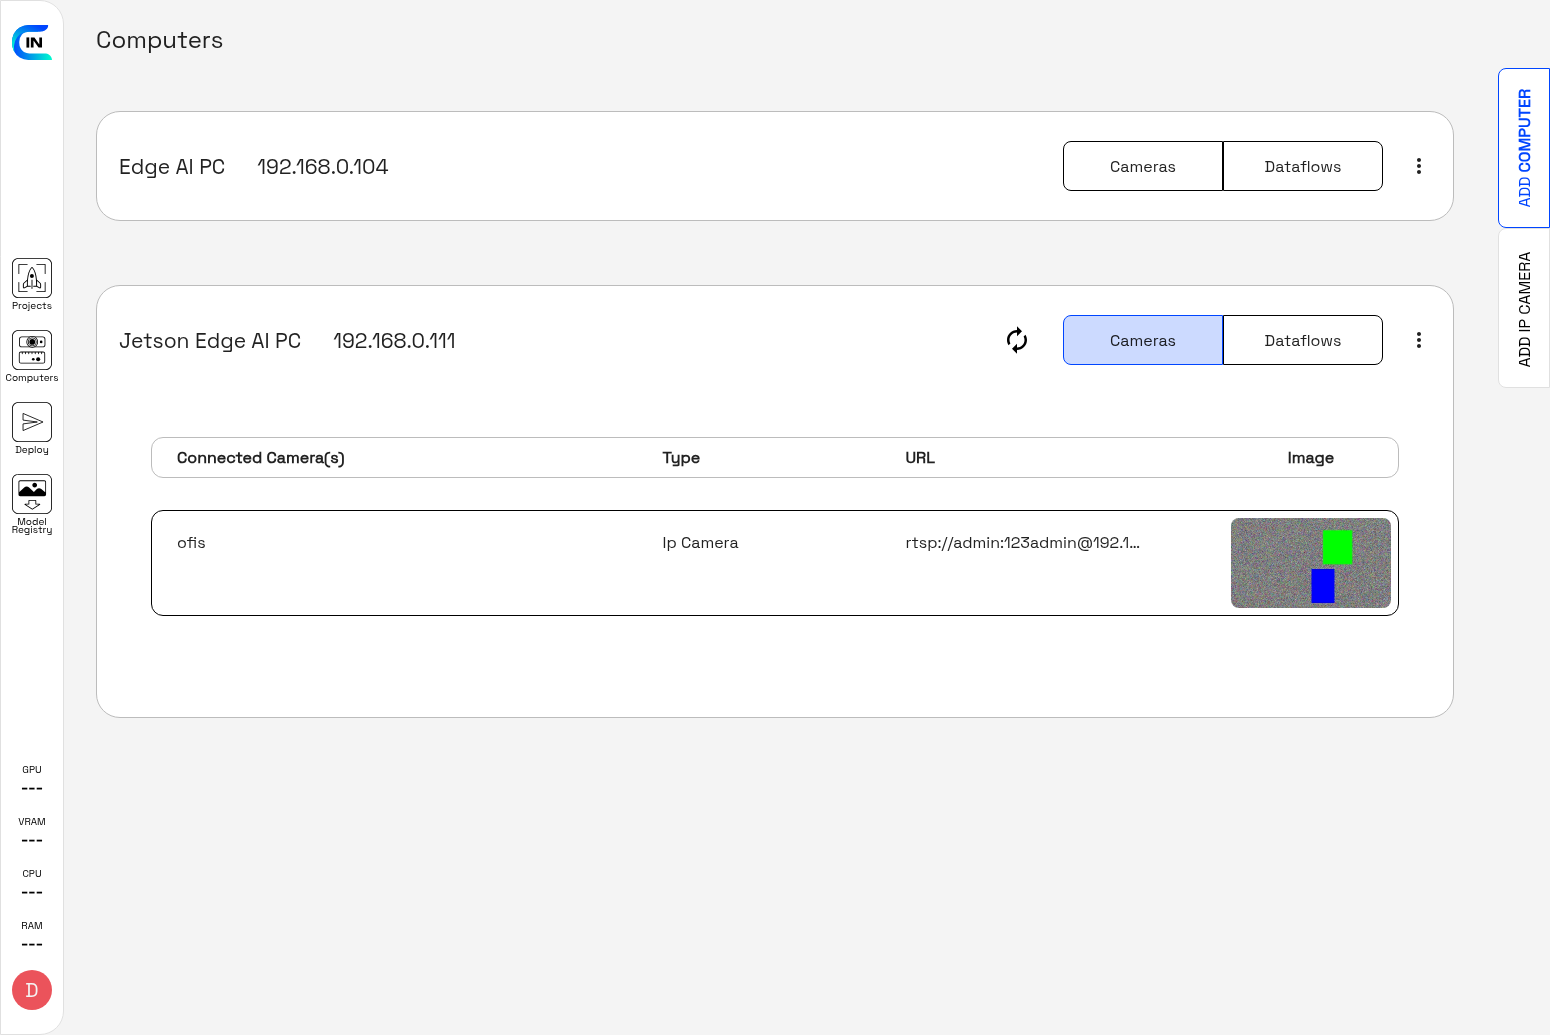Open the Projects section in sidebar
1550x1035 pixels.
[x=32, y=279]
